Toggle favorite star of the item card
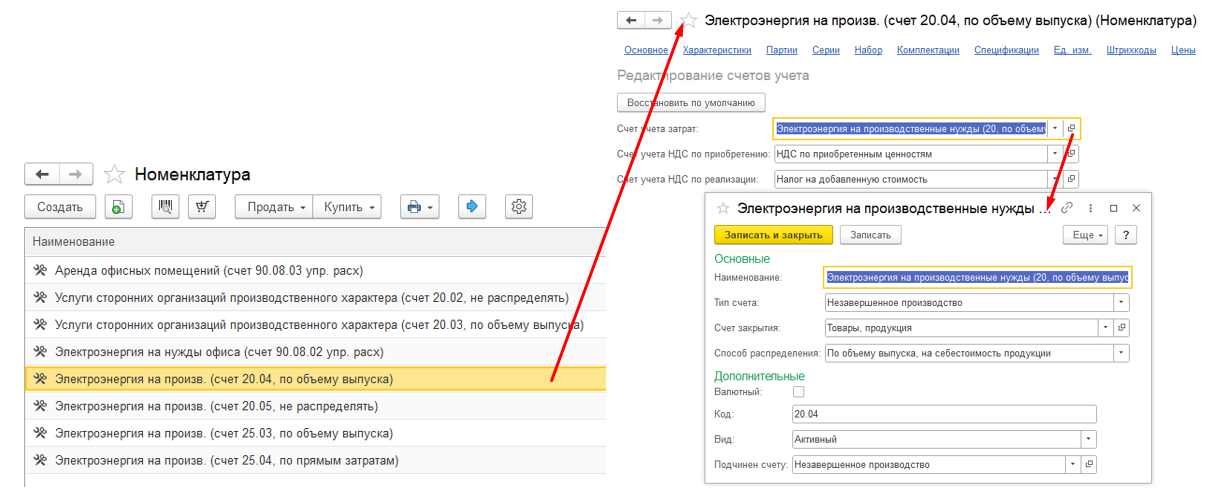1209x493 pixels. pyautogui.click(x=688, y=20)
